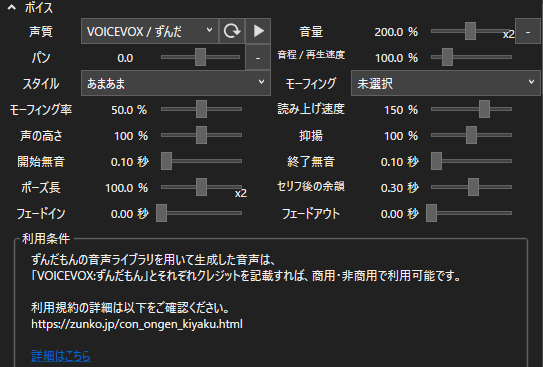Click the x2 marker on ポーズ長 slider
Viewport: 543px width, 367px height.
click(241, 193)
